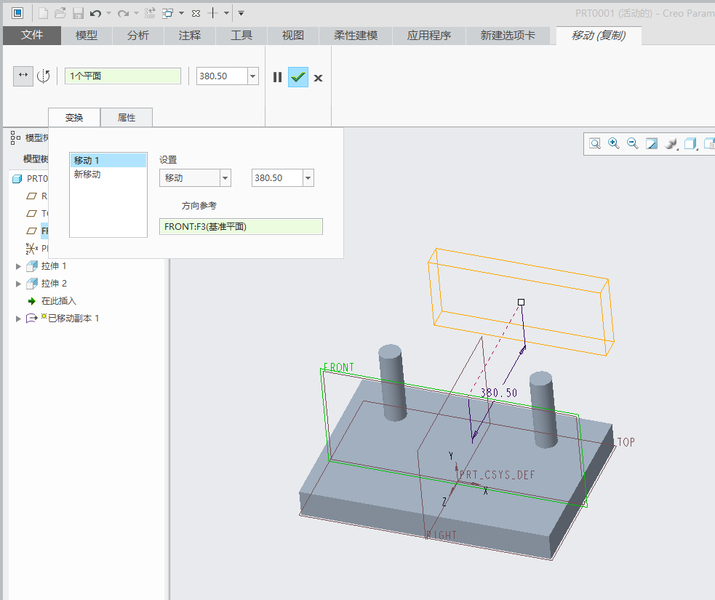
Task: Click the 在此插入 insert marker
Action: [x=58, y=301]
